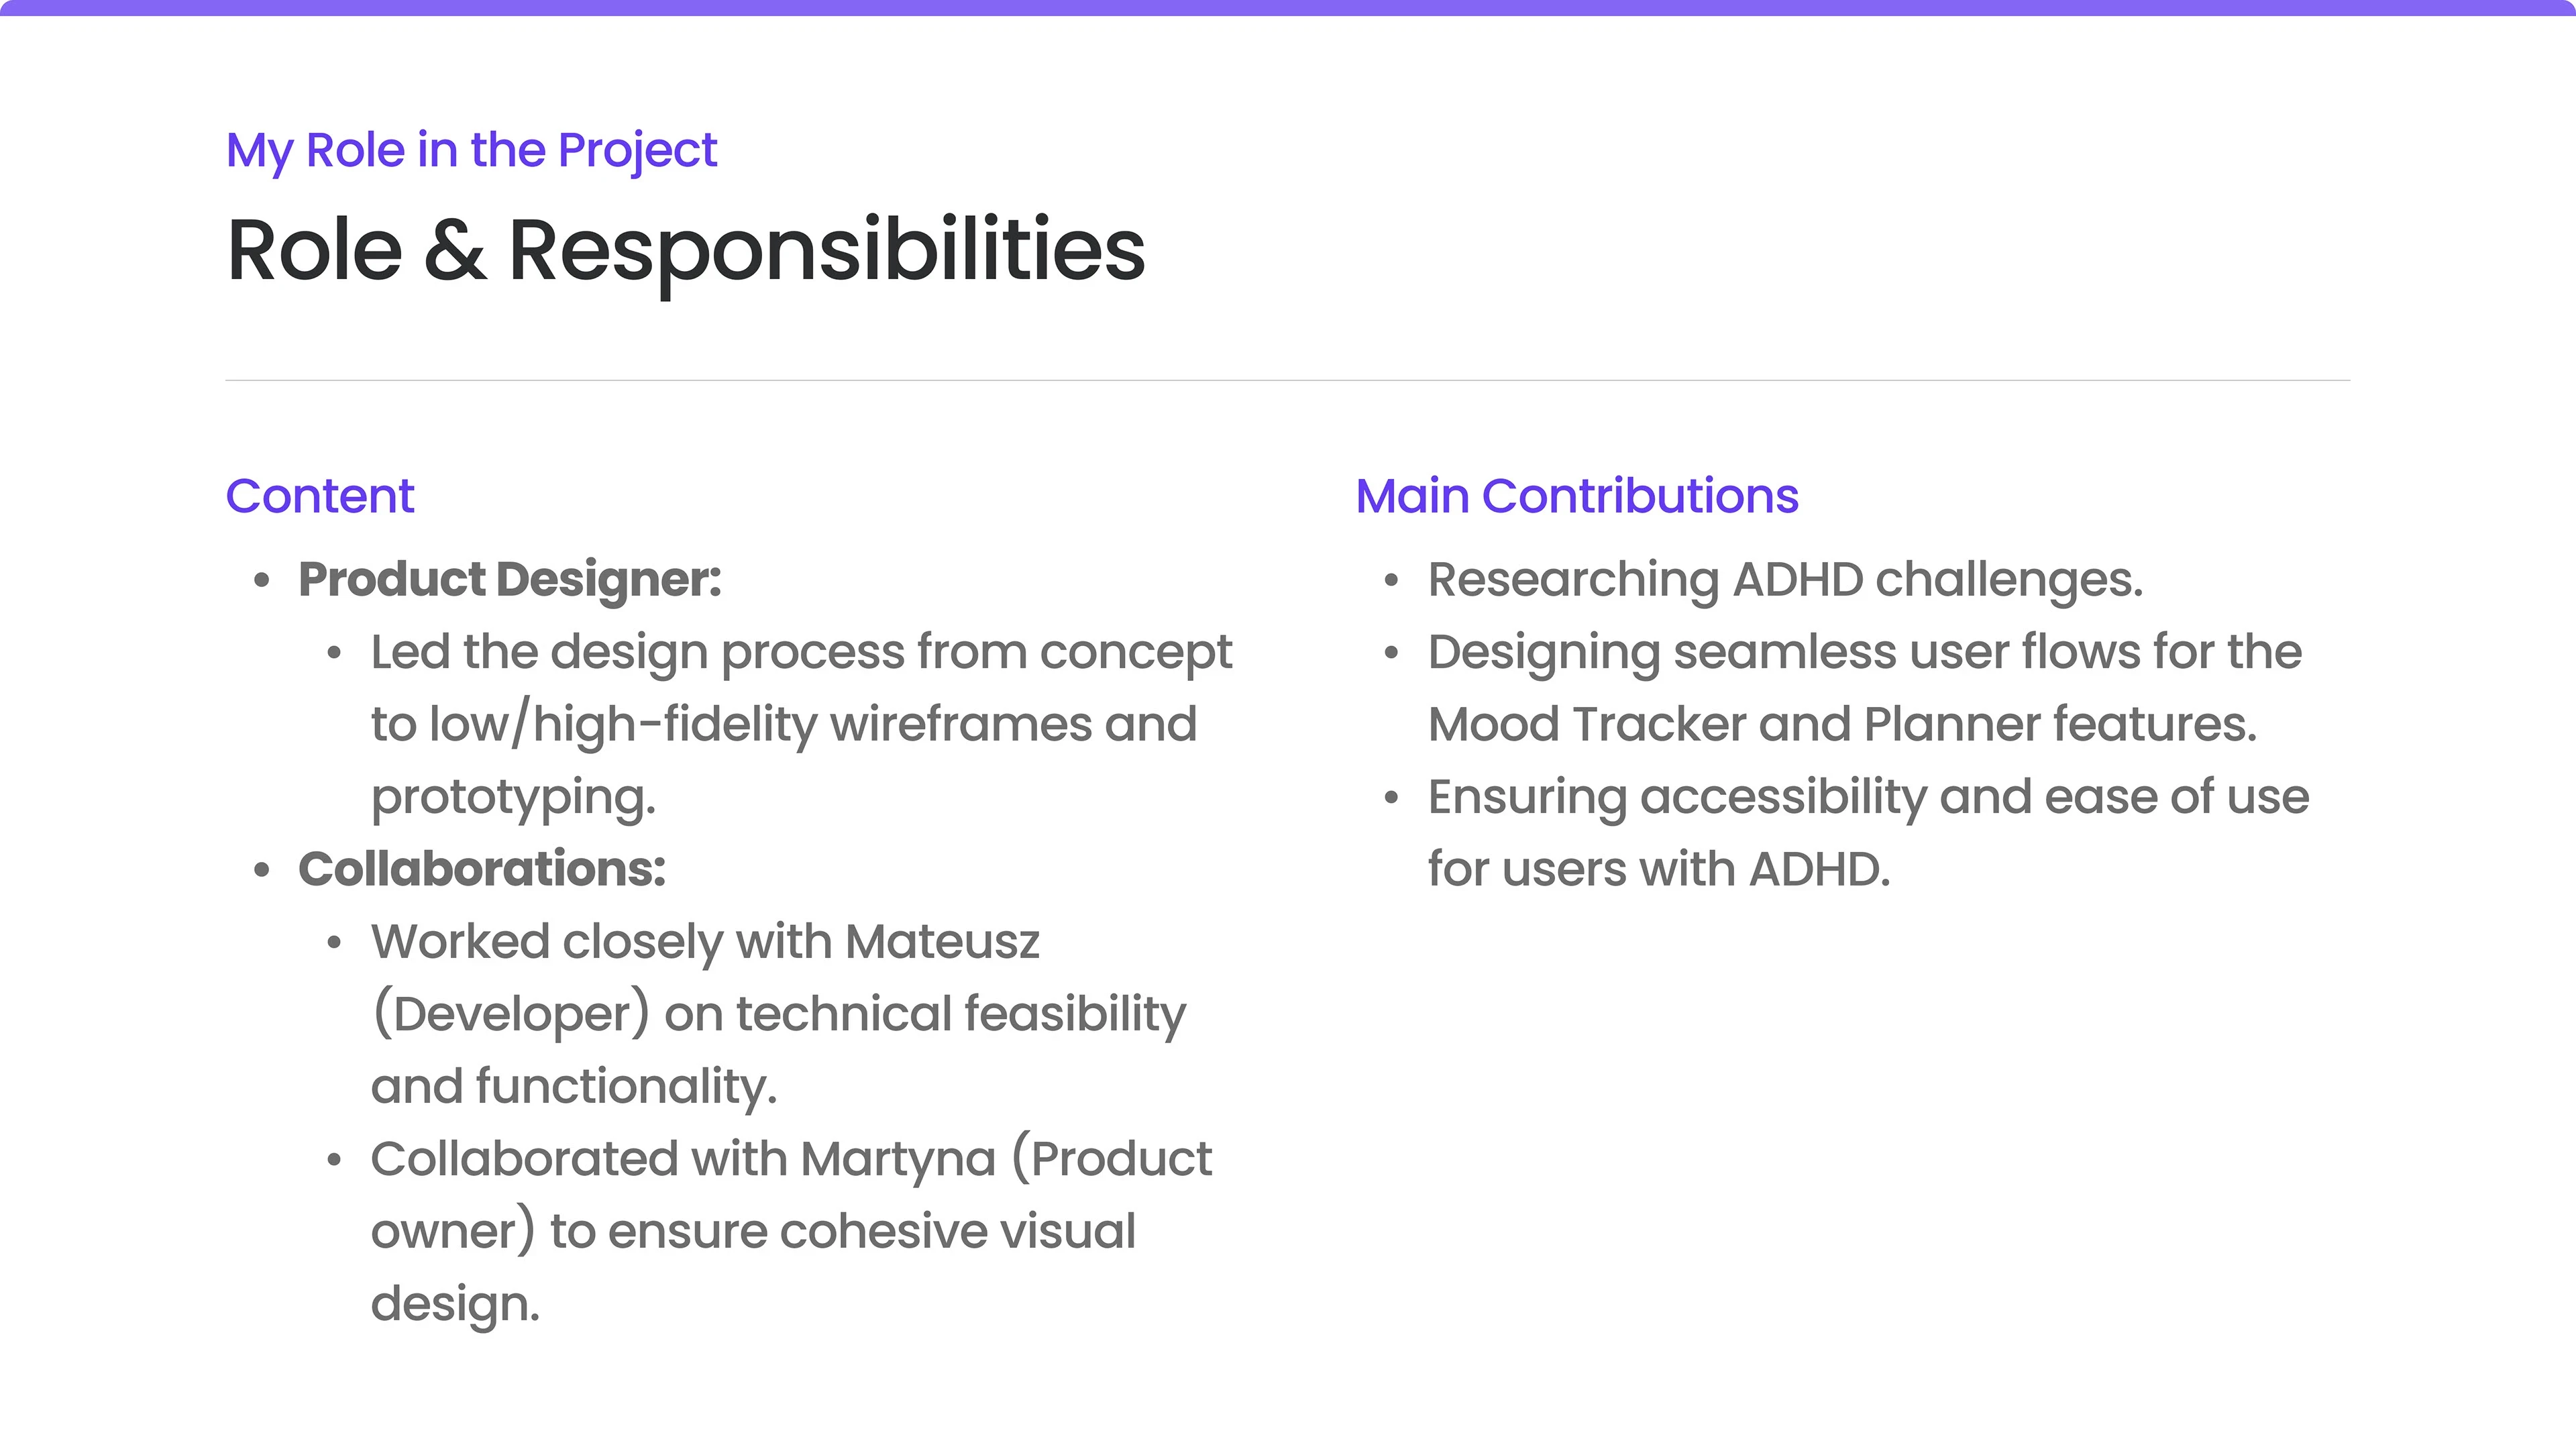
Task: Click the "My Role in the Project" subtitle
Action: coord(471,151)
